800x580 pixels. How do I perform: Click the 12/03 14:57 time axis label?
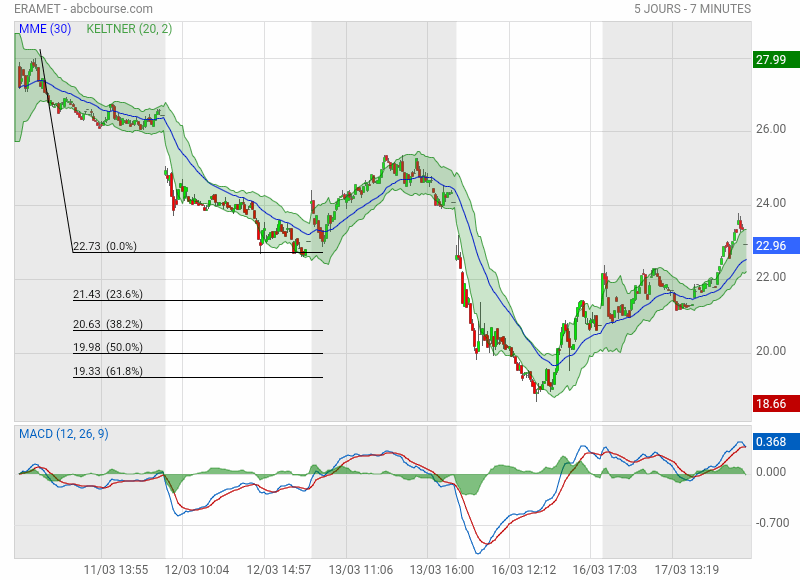tap(279, 570)
